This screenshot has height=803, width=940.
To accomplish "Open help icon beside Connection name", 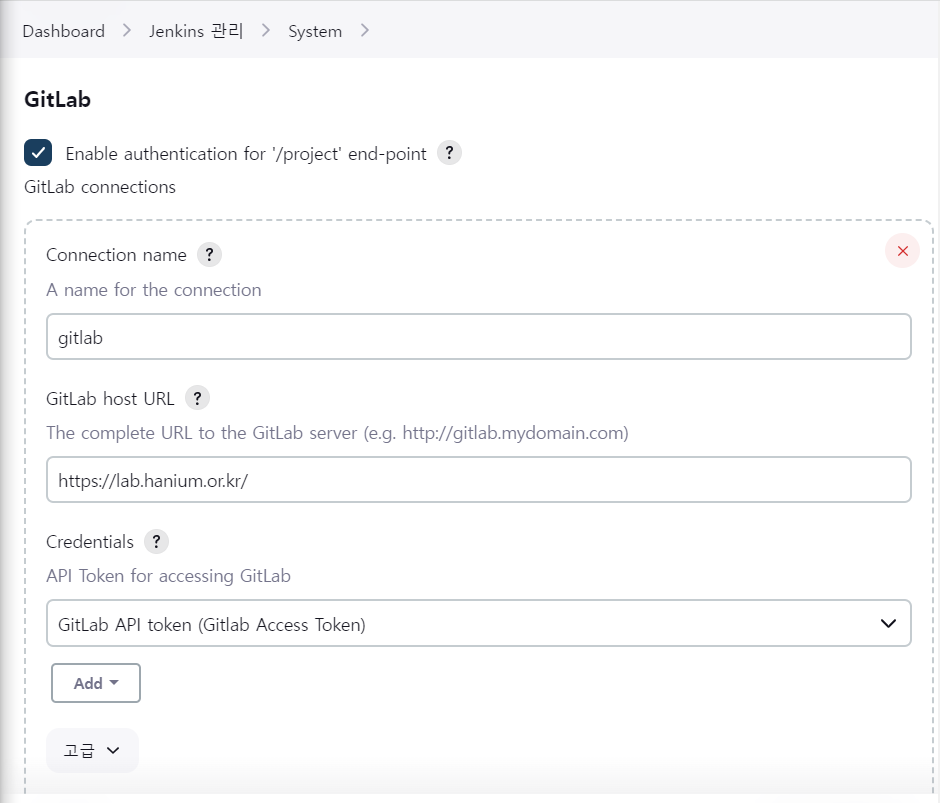I will [209, 254].
